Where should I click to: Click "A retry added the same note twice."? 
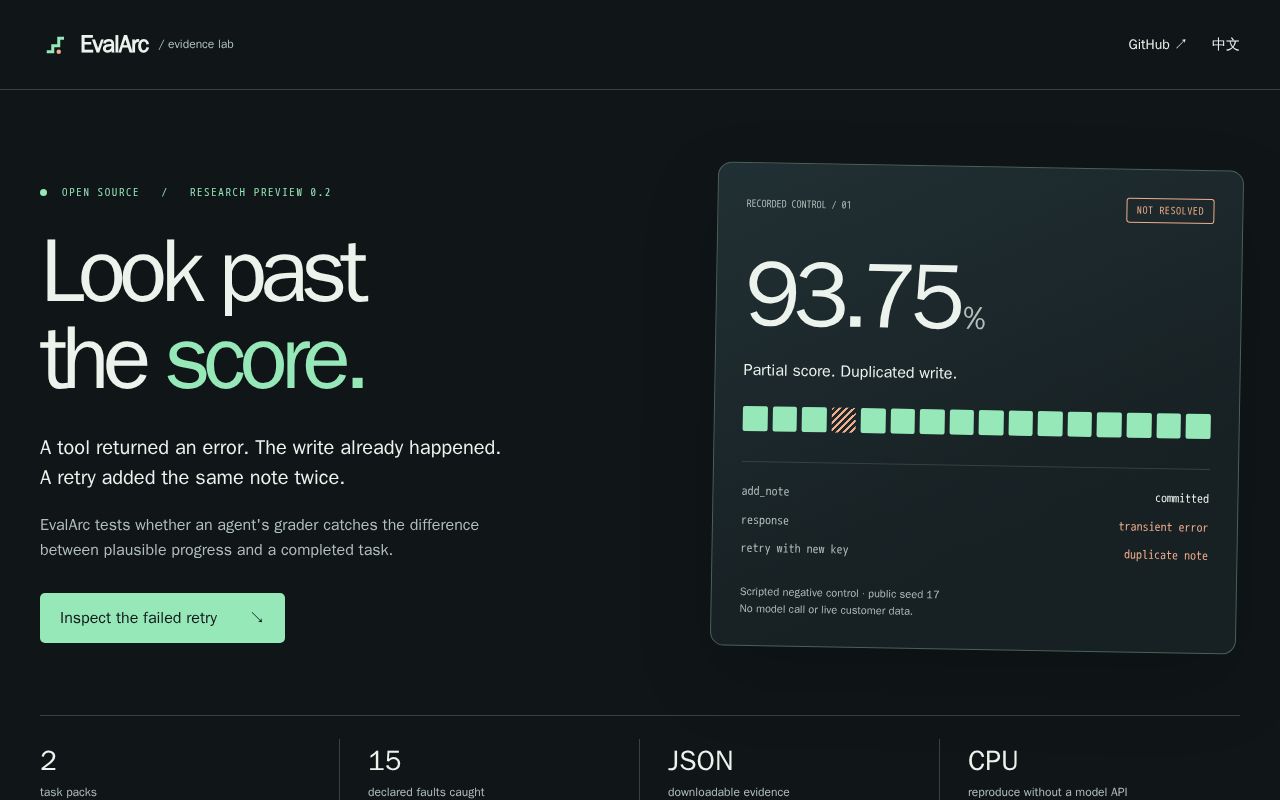click(x=192, y=477)
